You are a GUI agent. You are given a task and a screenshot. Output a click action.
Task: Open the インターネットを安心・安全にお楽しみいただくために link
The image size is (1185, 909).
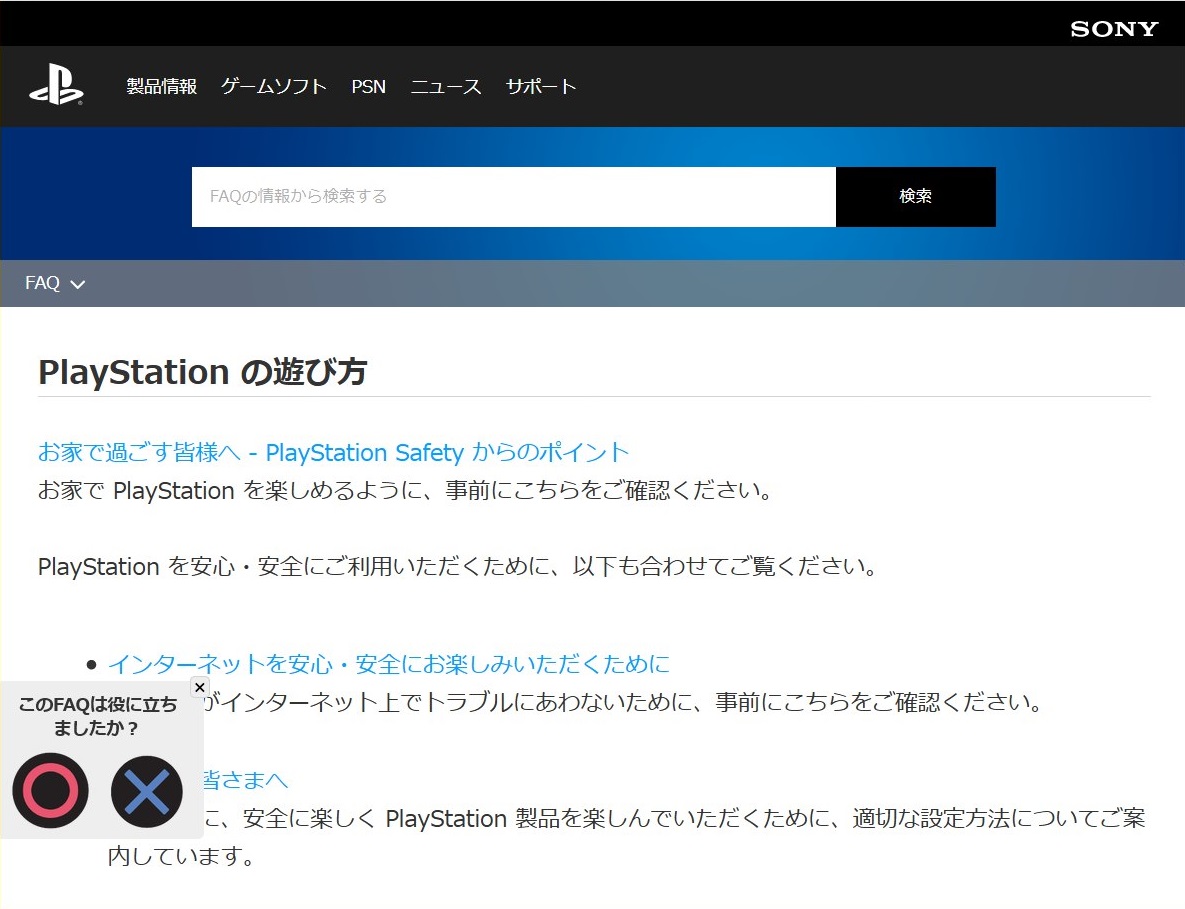pos(388,664)
